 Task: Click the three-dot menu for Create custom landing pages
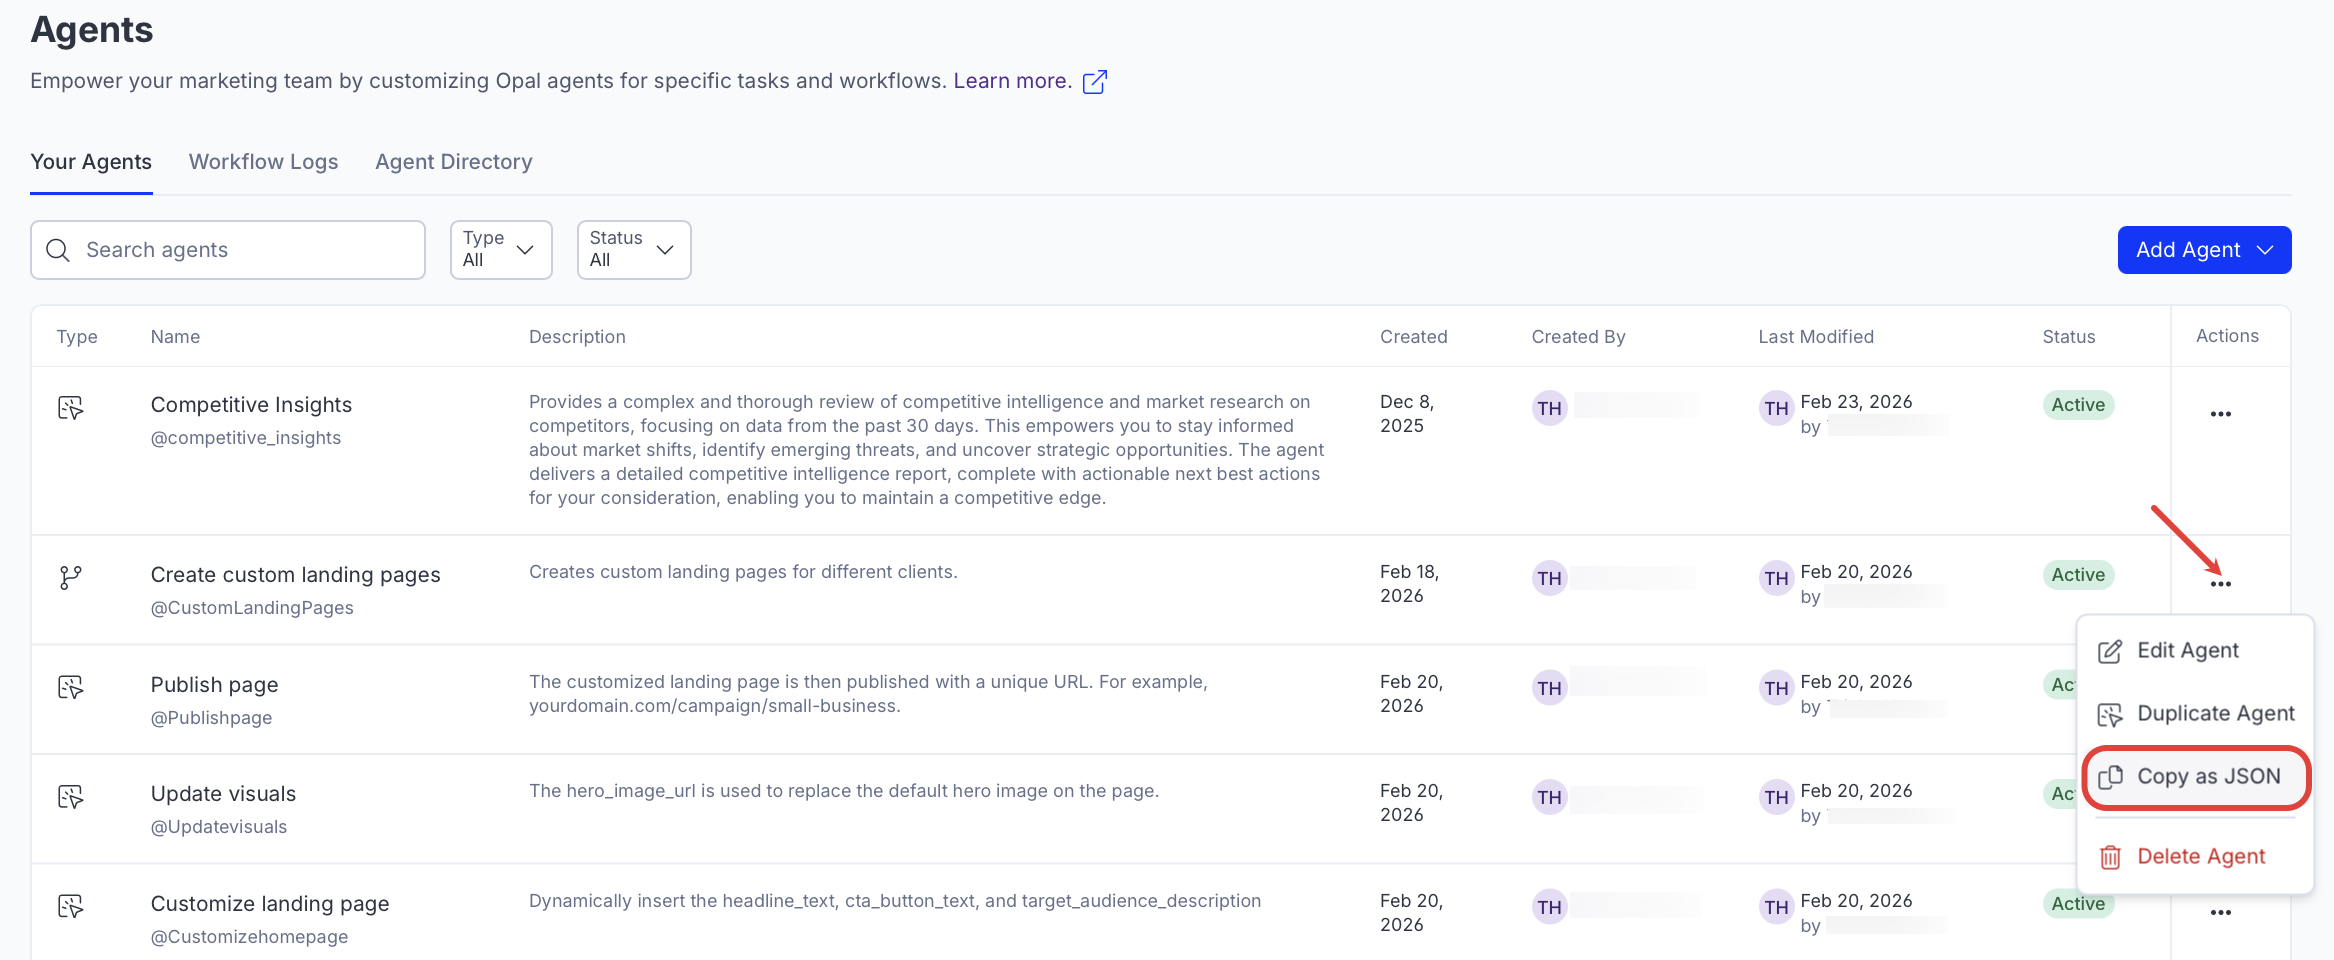coord(2220,584)
